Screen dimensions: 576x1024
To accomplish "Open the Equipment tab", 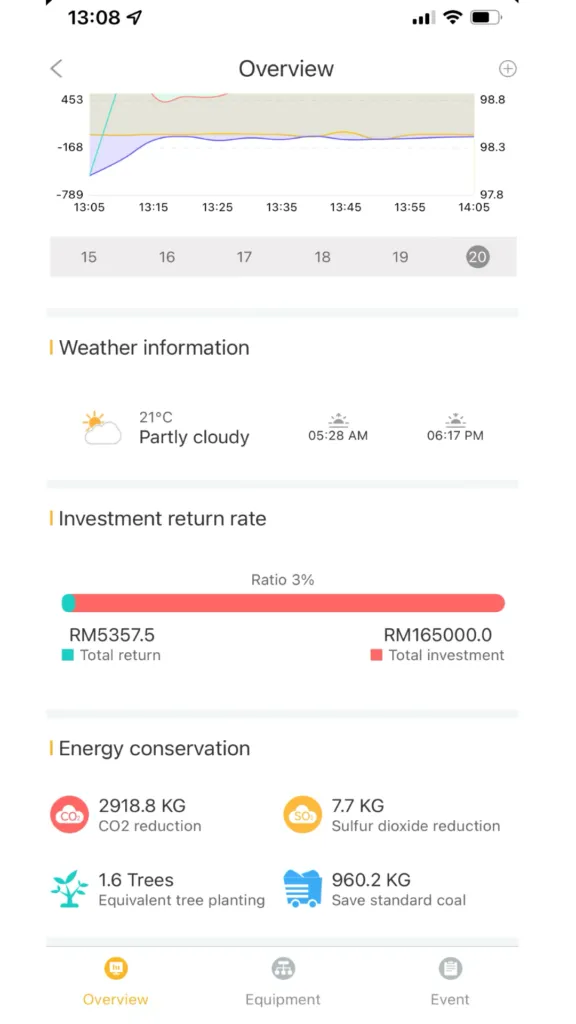I will pos(283,983).
